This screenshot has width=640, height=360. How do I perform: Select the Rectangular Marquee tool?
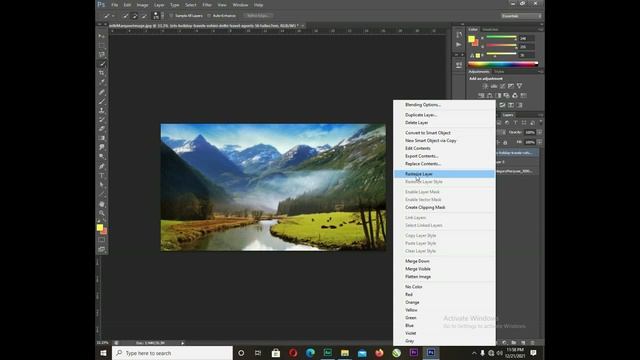(102, 45)
